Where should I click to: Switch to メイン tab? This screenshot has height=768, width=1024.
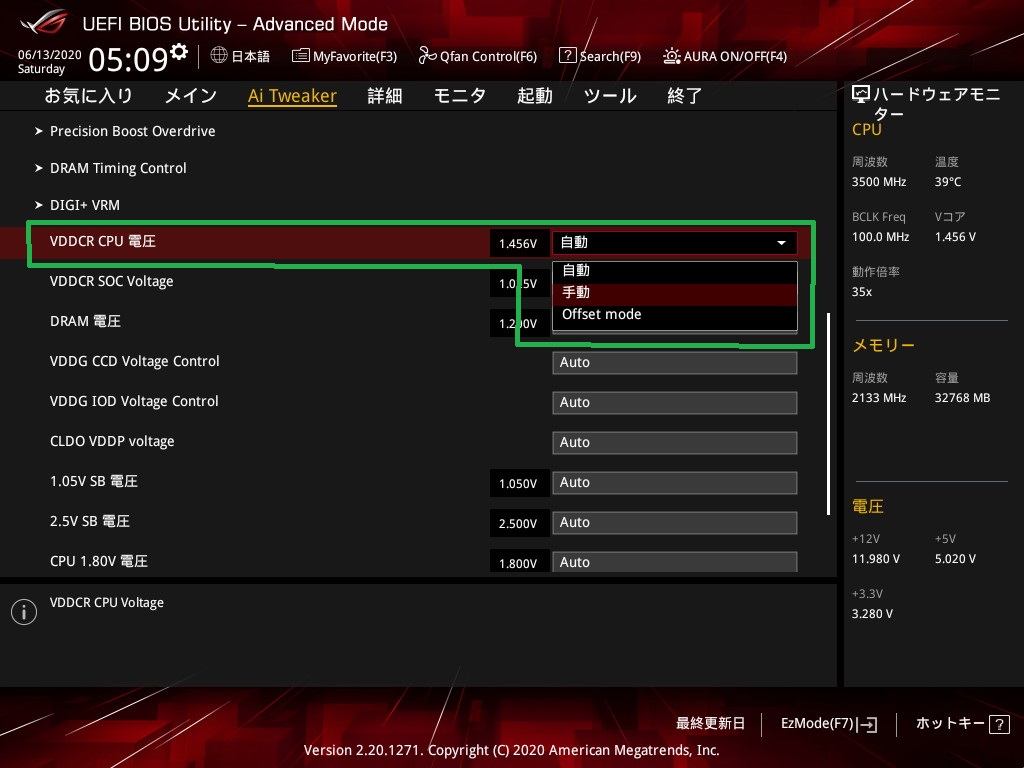(191, 95)
